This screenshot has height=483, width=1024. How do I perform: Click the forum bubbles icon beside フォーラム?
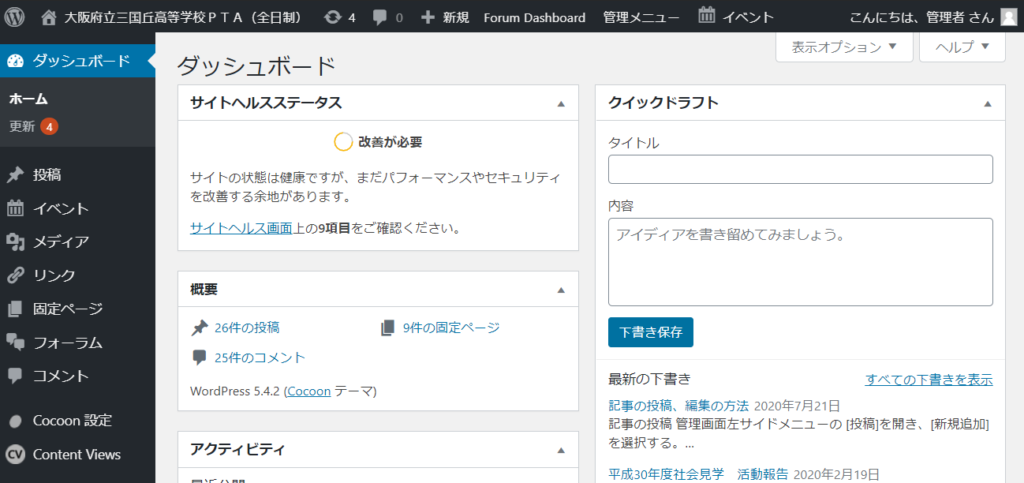click(16, 342)
